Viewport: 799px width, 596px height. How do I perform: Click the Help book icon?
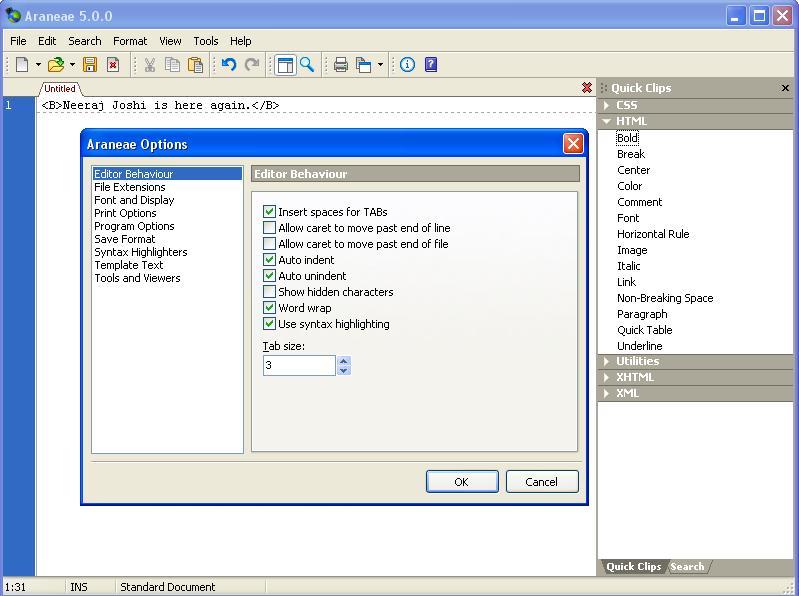431,65
